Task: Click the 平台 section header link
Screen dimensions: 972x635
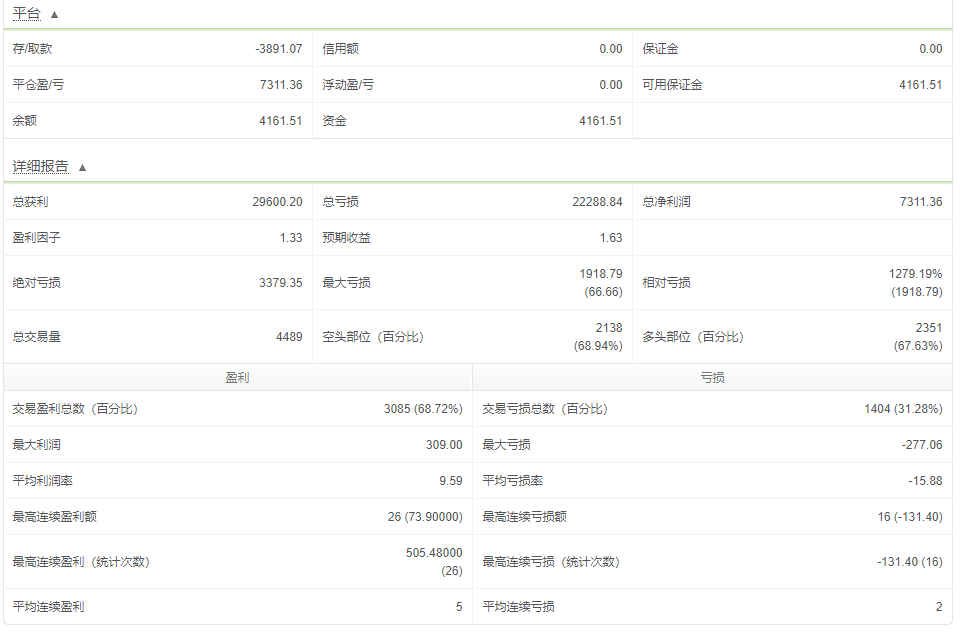Action: [27, 14]
